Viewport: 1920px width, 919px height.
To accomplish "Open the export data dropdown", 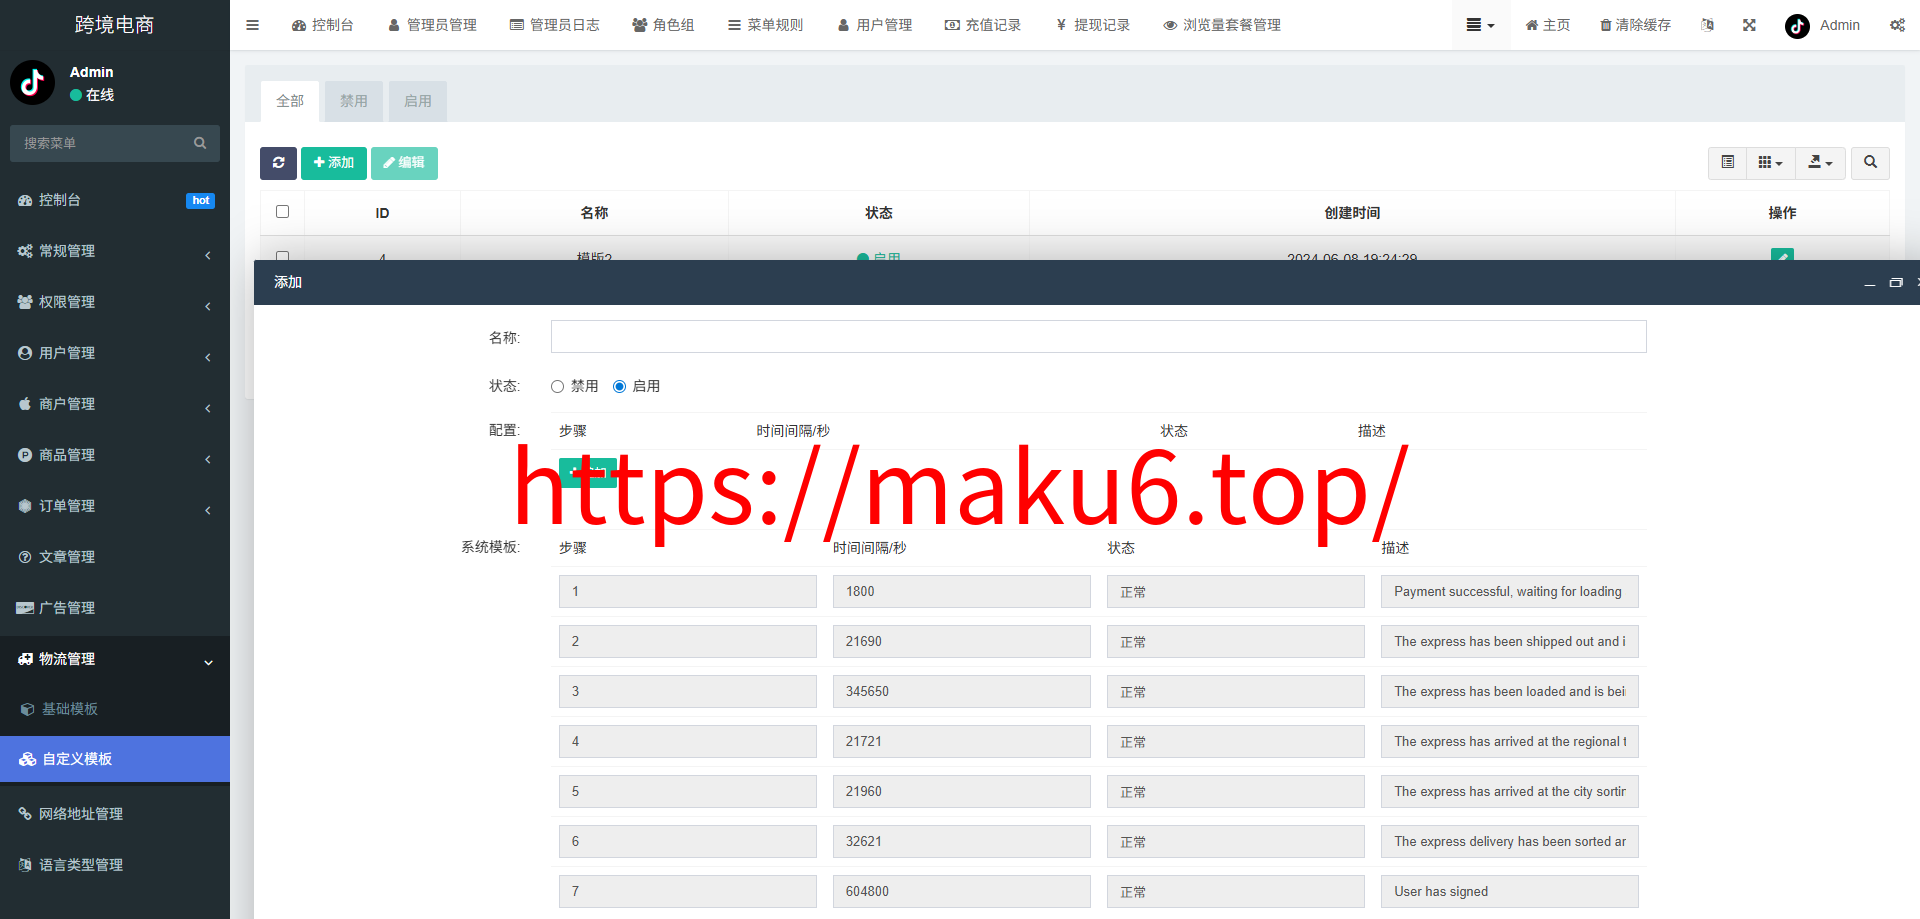I will pos(1820,162).
